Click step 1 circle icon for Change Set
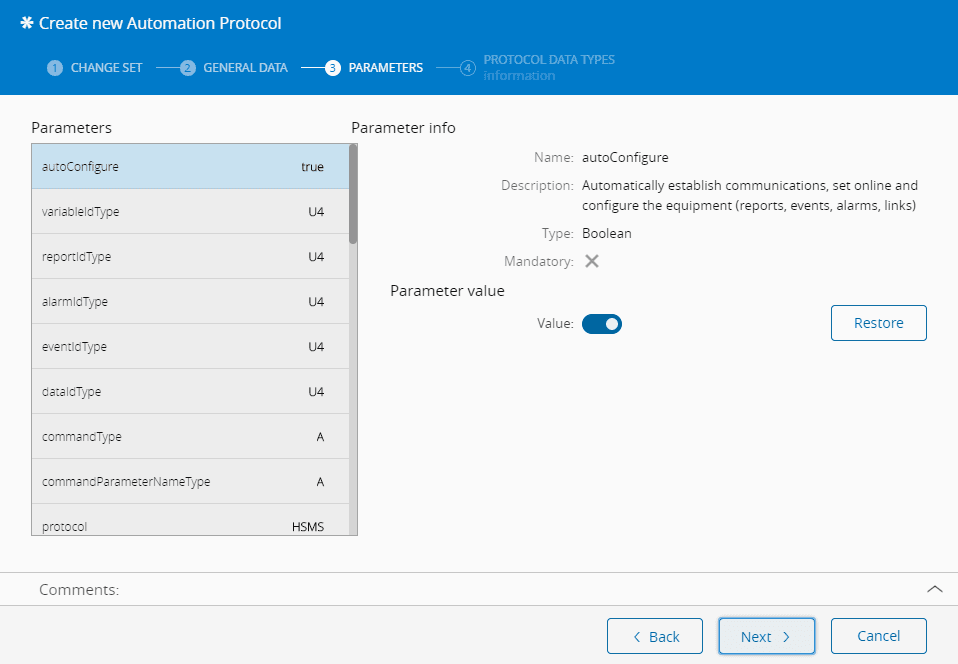Viewport: 958px width, 664px height. tap(55, 68)
